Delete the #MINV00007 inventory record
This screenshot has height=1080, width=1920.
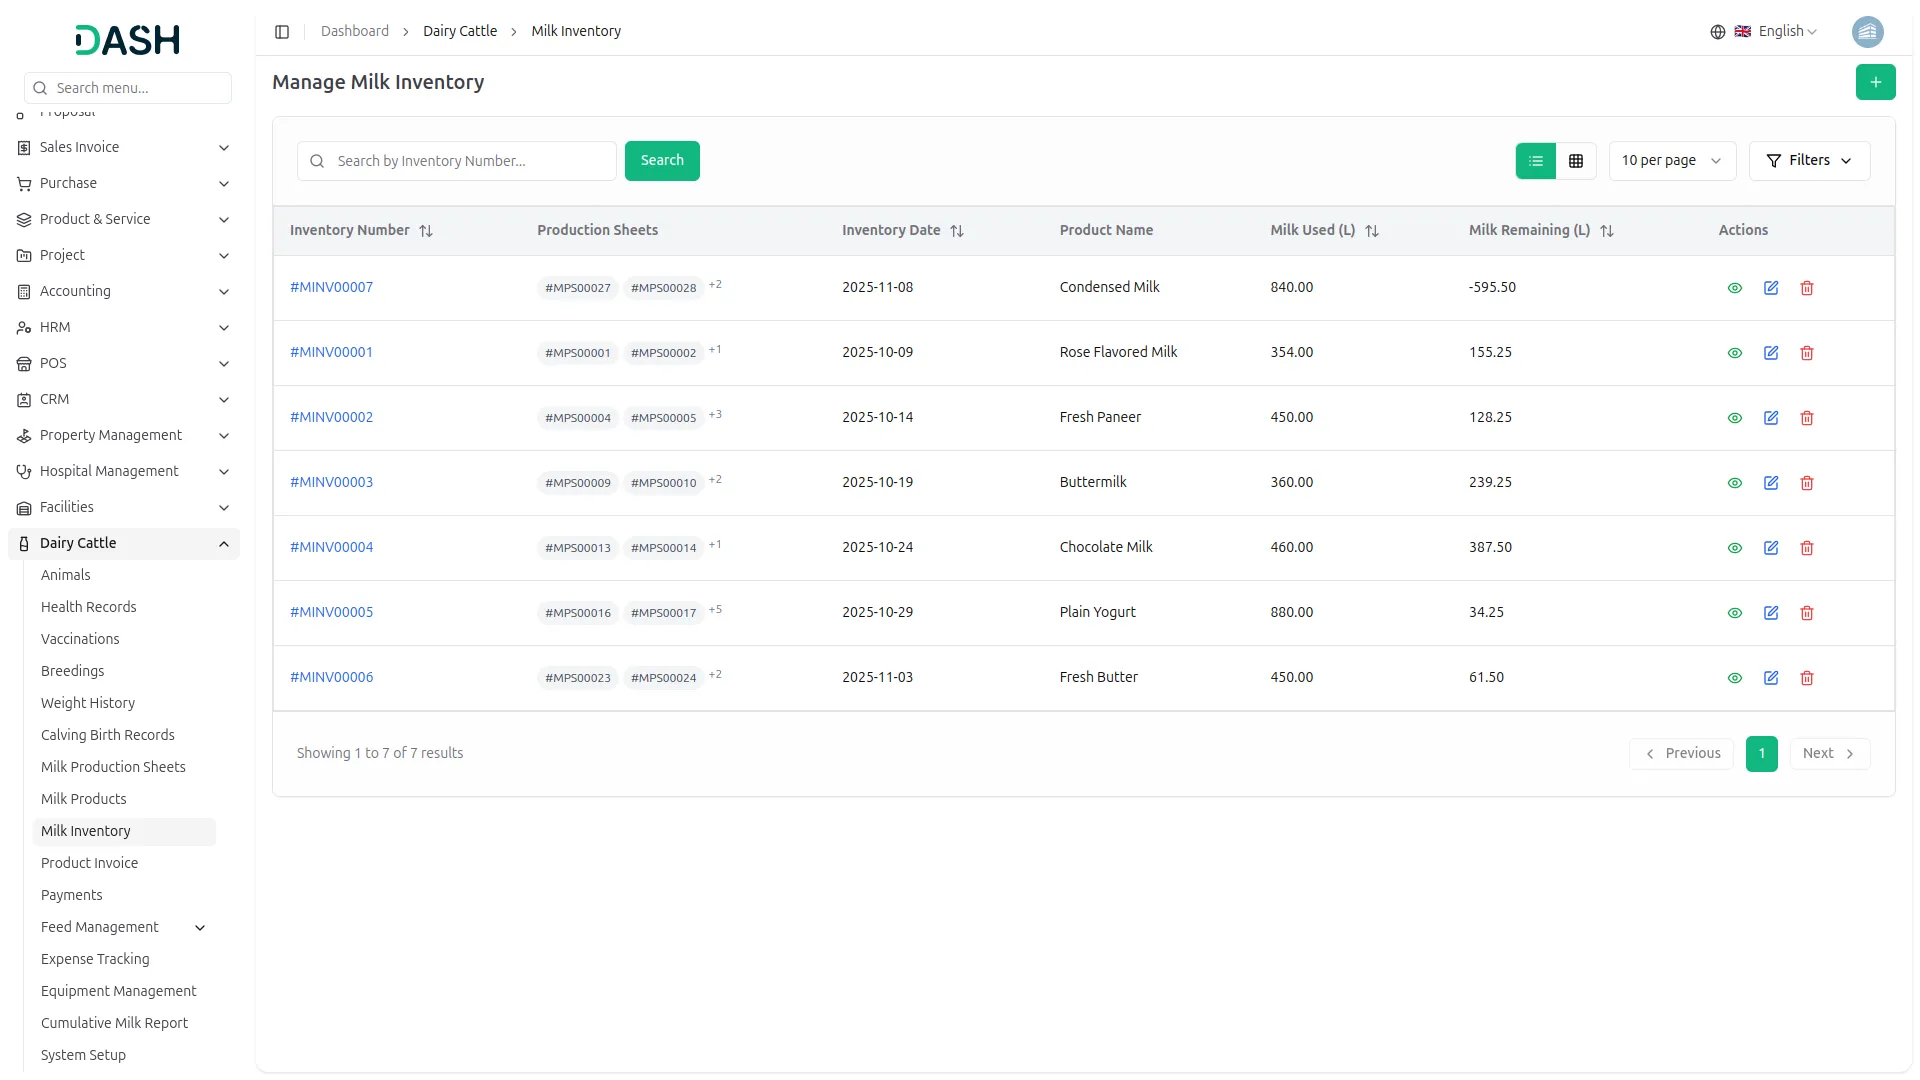[x=1806, y=288]
